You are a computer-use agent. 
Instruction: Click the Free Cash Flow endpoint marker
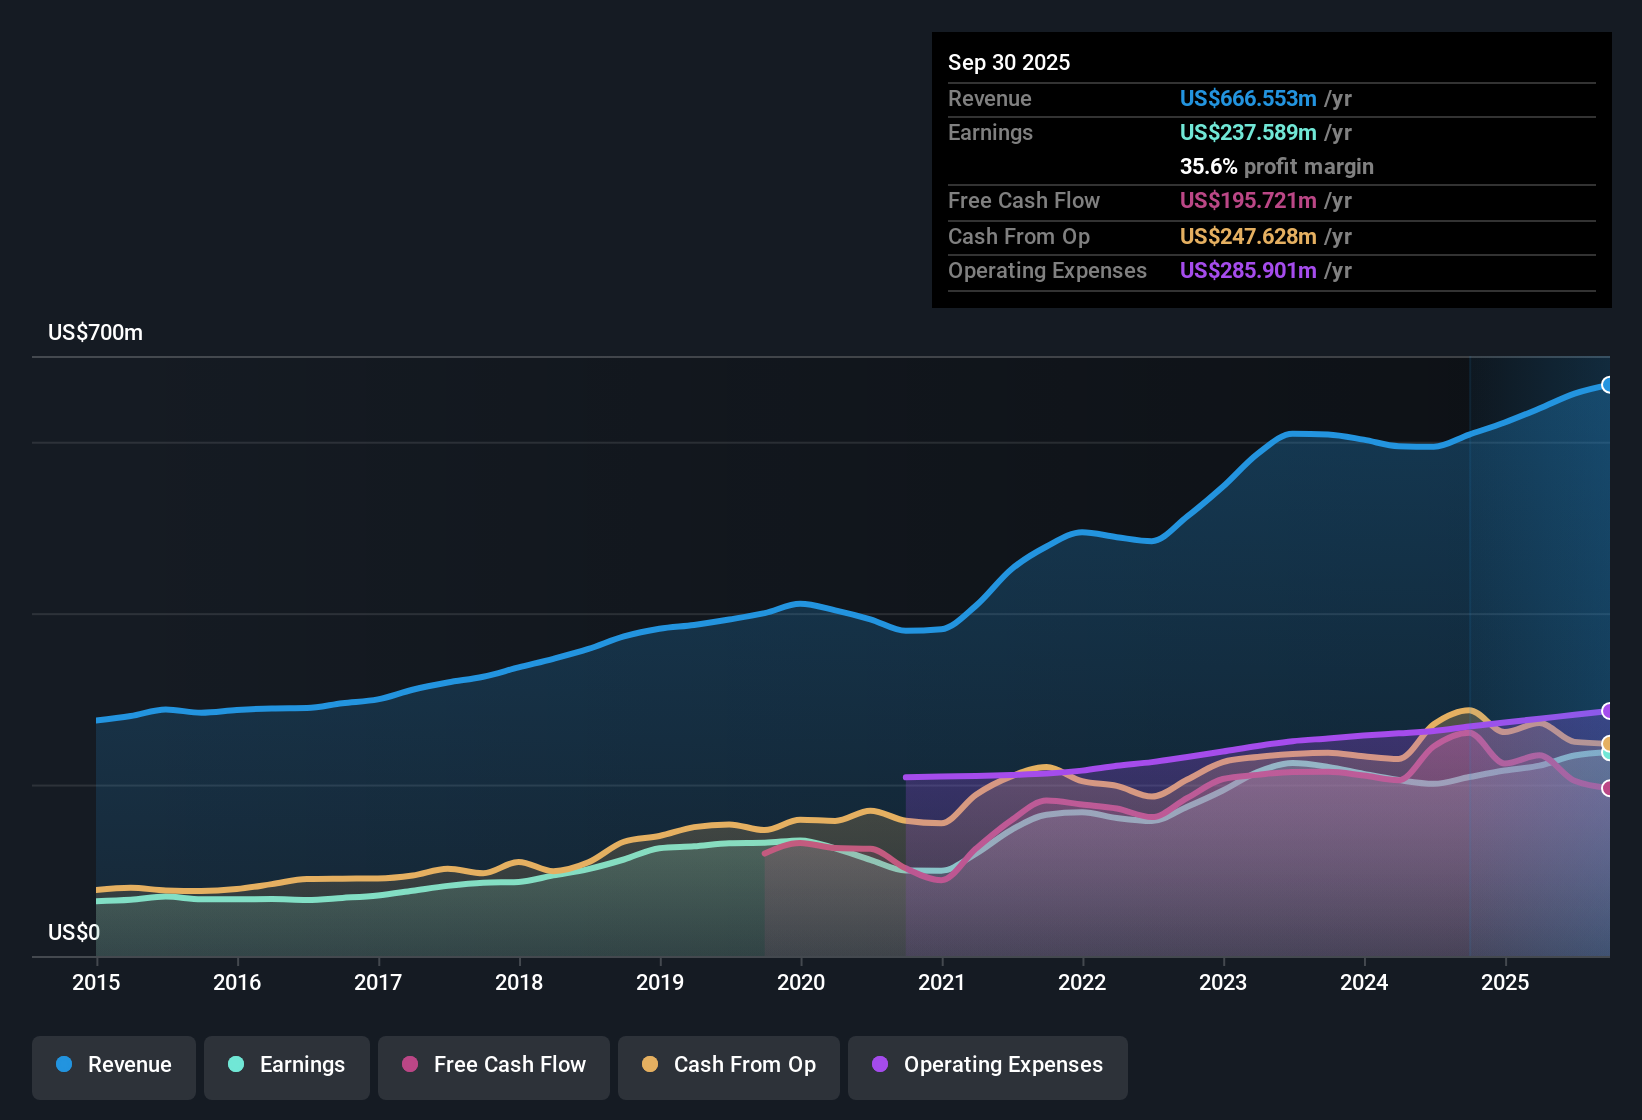1608,790
